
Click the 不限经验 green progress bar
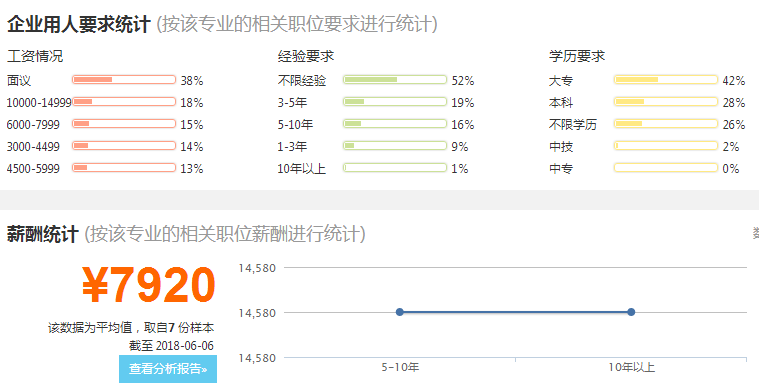pos(395,80)
